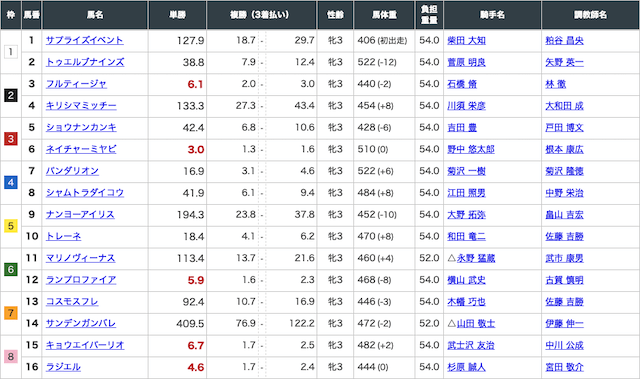Image resolution: width=640 pixels, height=379 pixels.
Task: Open jockey link 木幡 巧也
Action: 467,301
